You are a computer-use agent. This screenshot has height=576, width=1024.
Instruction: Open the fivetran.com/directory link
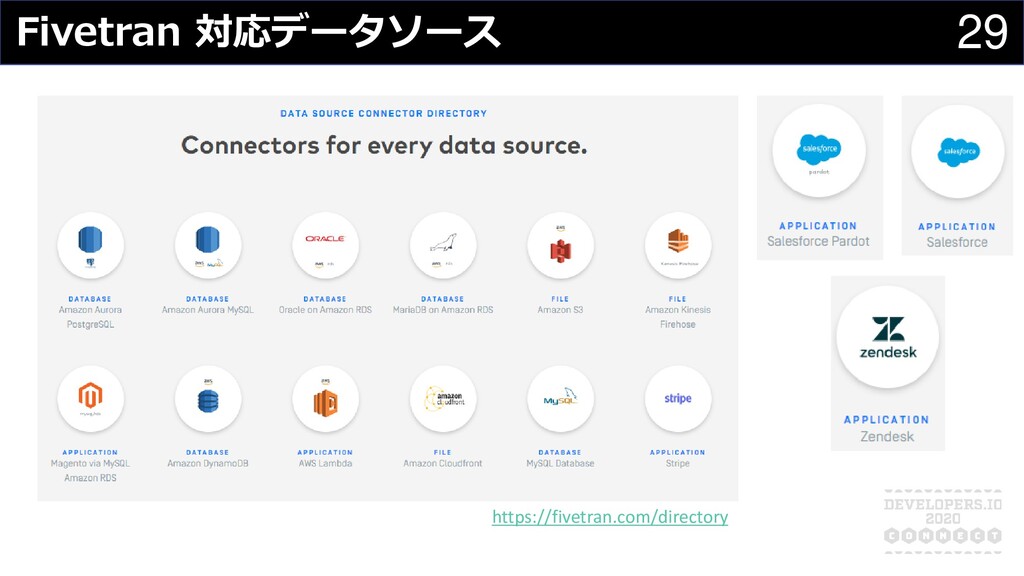610,517
